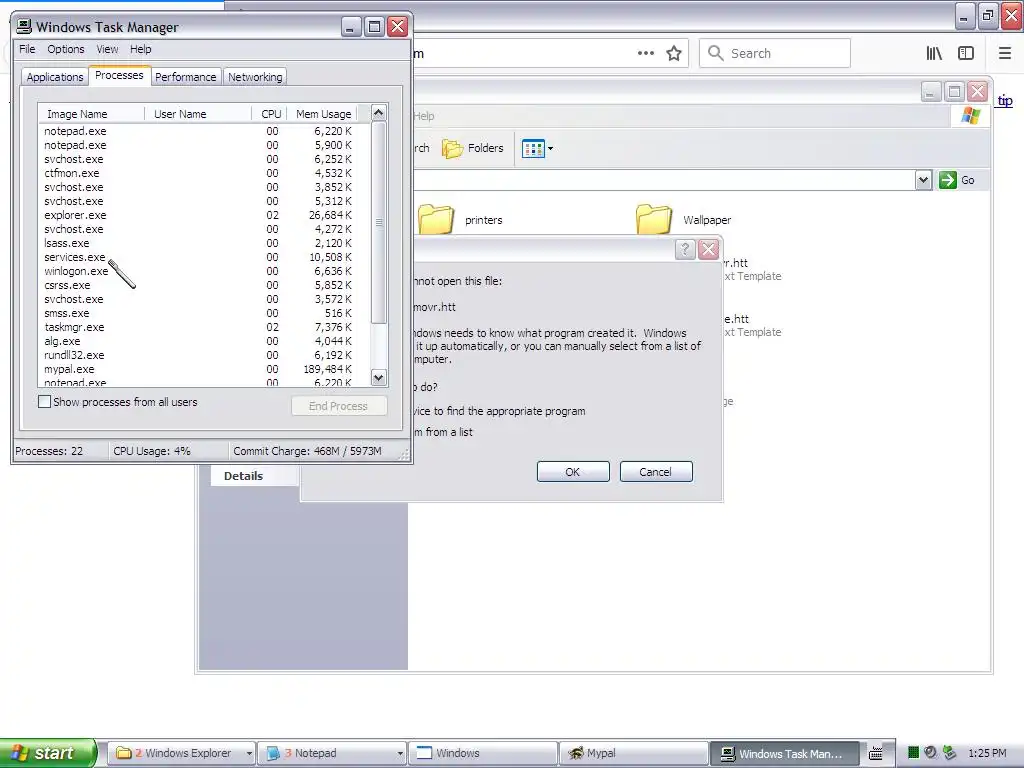Expand the Explorer address bar dropdown

coord(923,180)
